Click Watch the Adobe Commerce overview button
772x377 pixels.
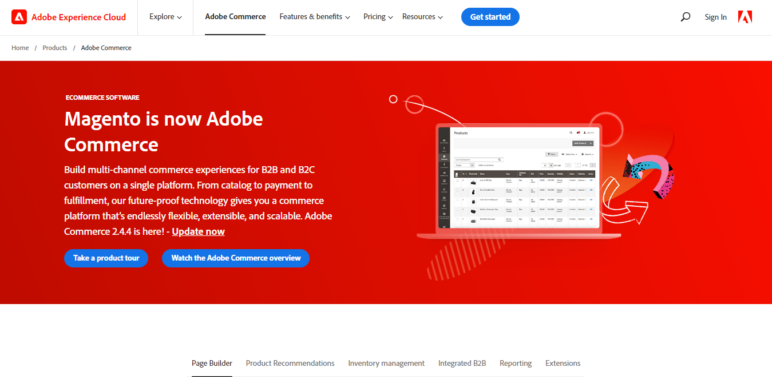[236, 258]
